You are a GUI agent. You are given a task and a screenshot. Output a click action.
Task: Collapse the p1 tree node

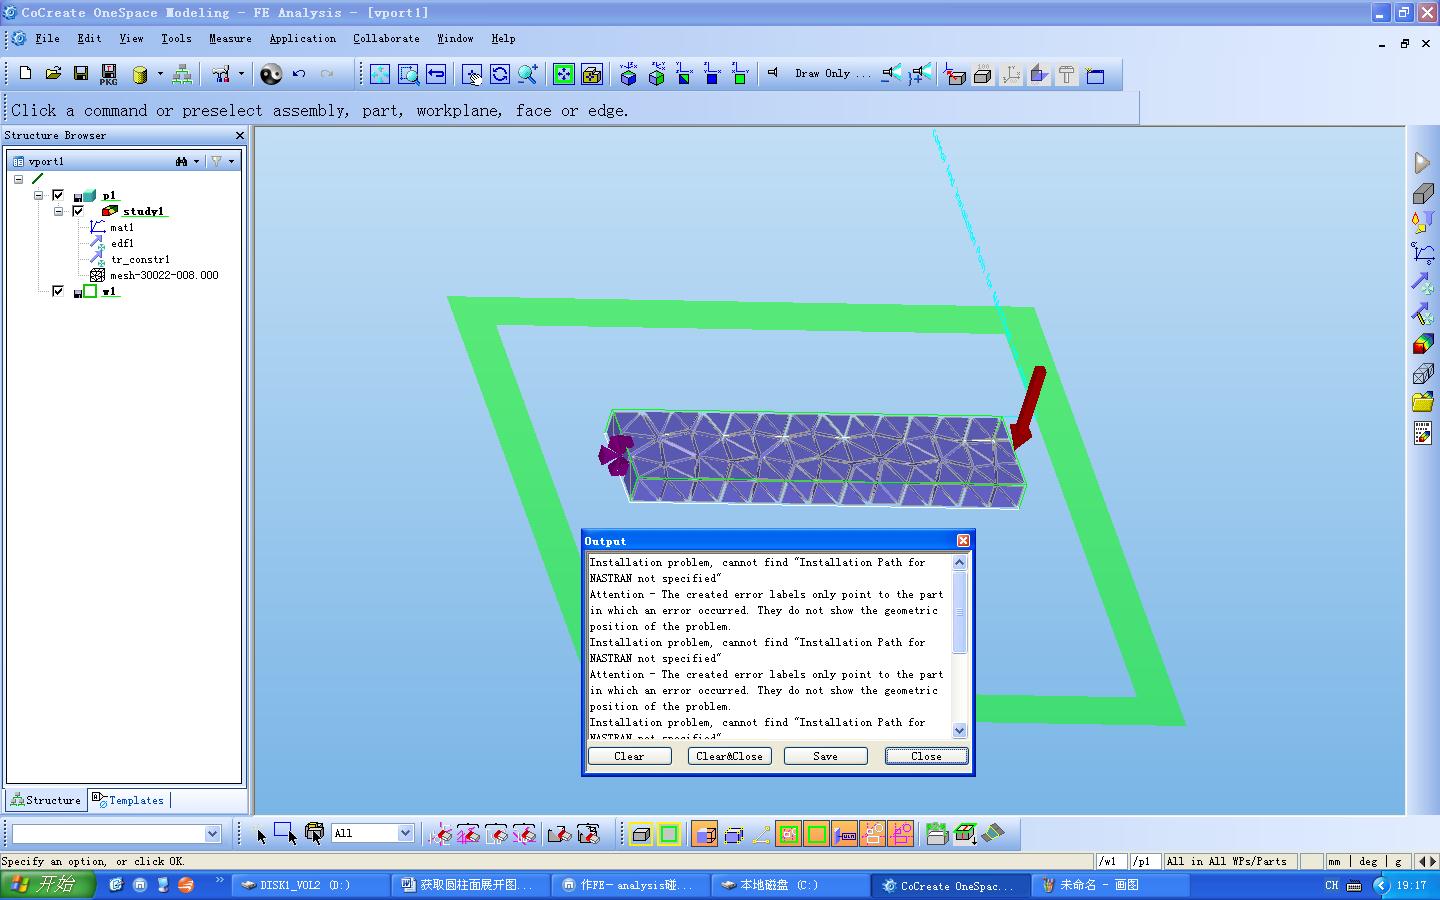[x=38, y=195]
